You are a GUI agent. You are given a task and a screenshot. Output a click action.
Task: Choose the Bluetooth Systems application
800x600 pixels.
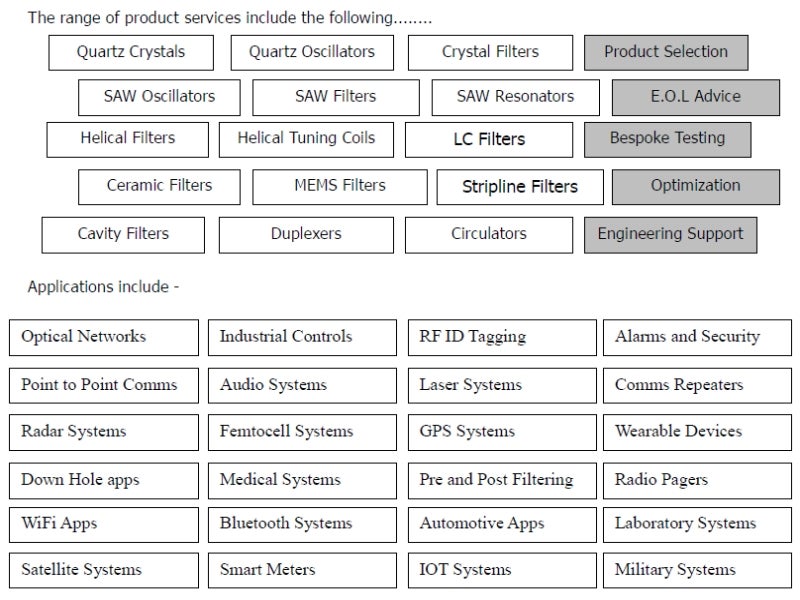pyautogui.click(x=302, y=524)
